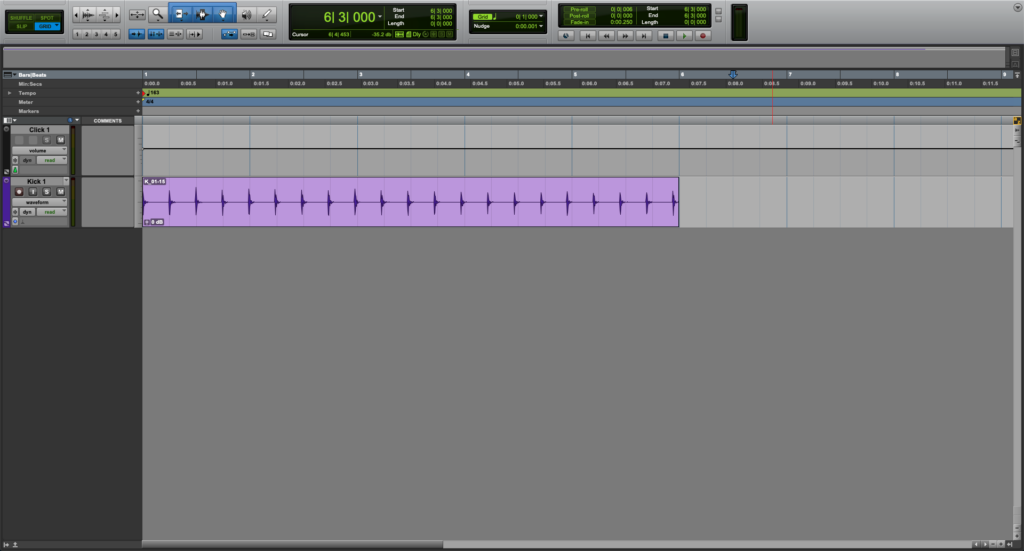Mute the Click 1 track
The width and height of the screenshot is (1024, 551).
point(60,140)
